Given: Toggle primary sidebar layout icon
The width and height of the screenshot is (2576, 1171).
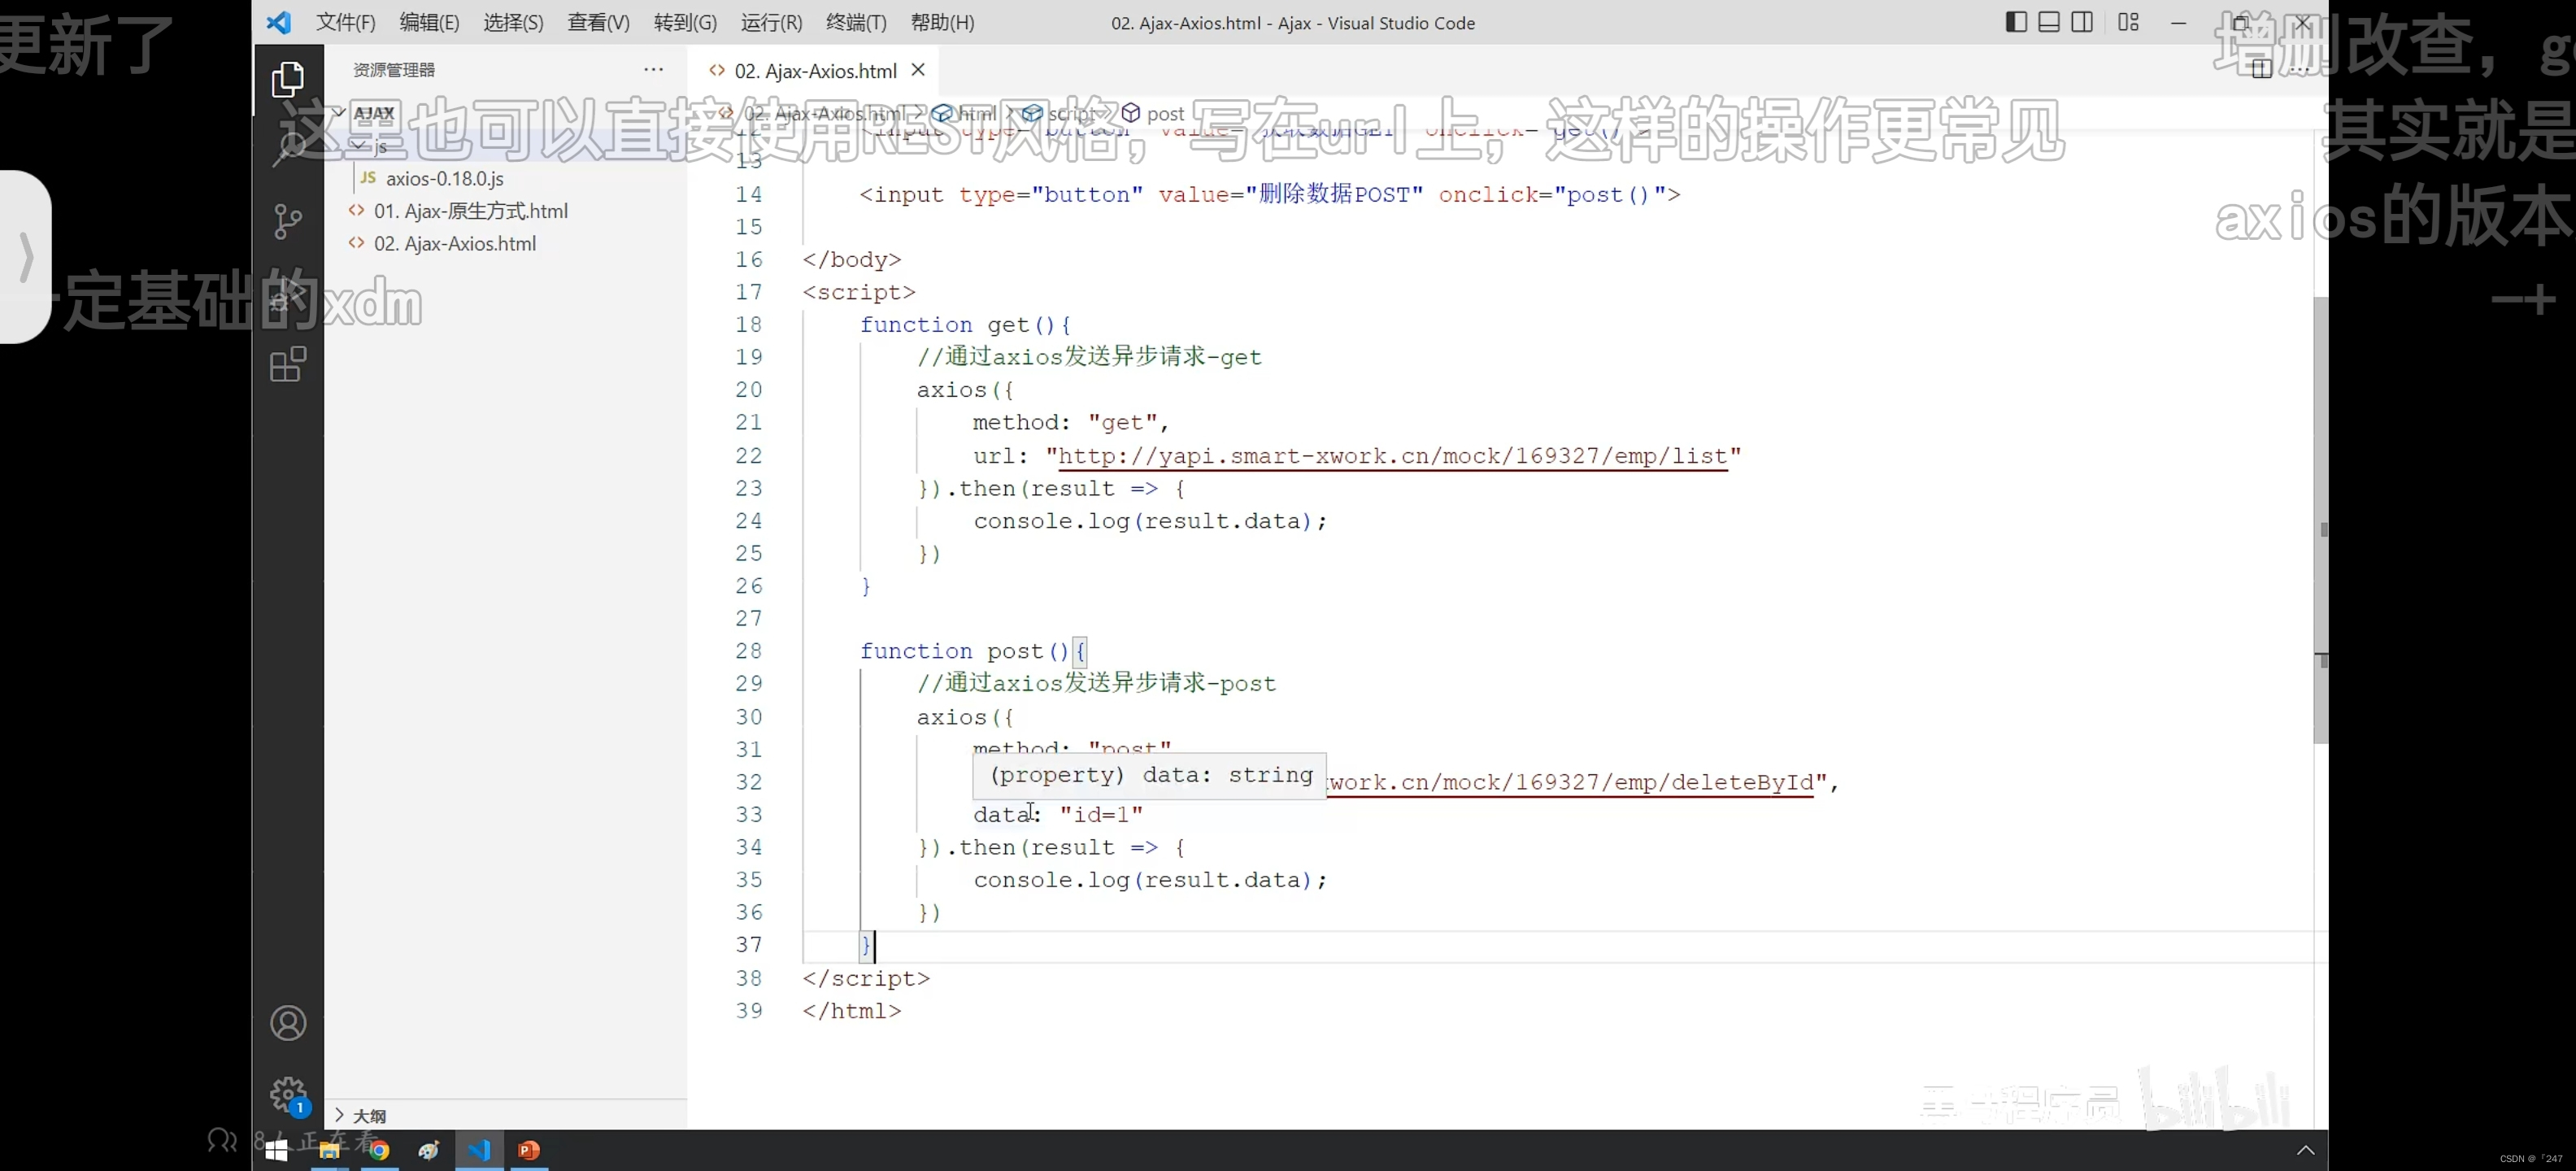Looking at the screenshot, I should point(2016,22).
